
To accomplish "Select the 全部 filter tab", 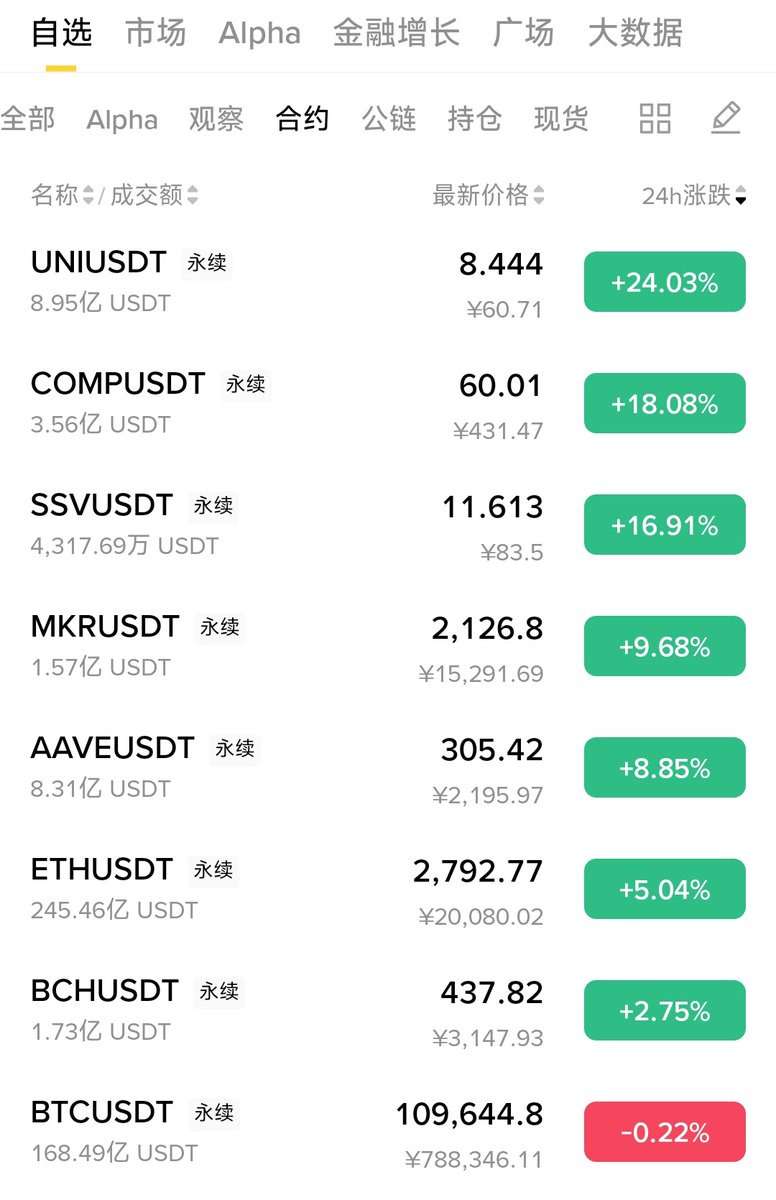I will 28,119.
